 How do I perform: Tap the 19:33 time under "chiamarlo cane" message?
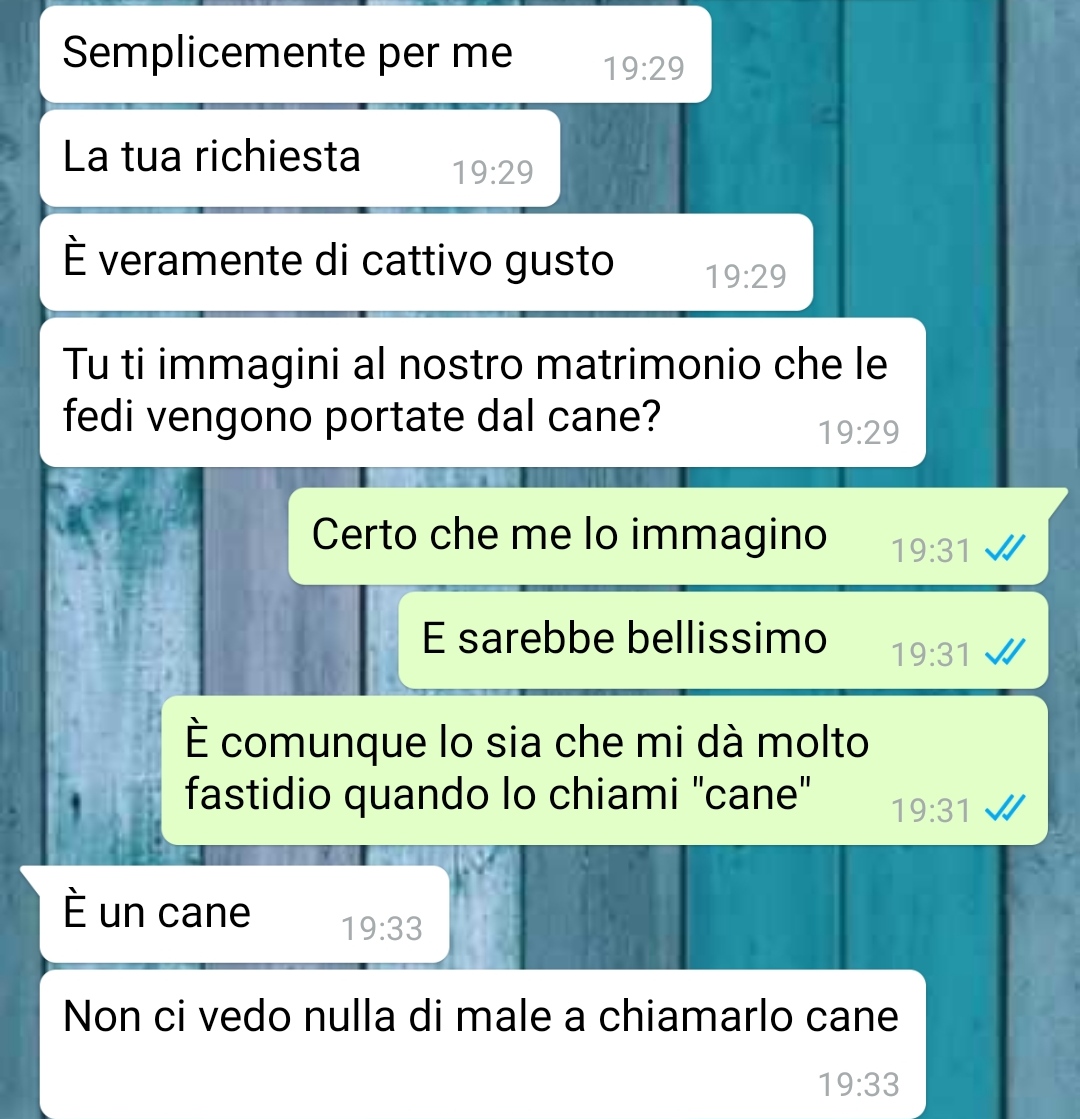click(x=859, y=1084)
